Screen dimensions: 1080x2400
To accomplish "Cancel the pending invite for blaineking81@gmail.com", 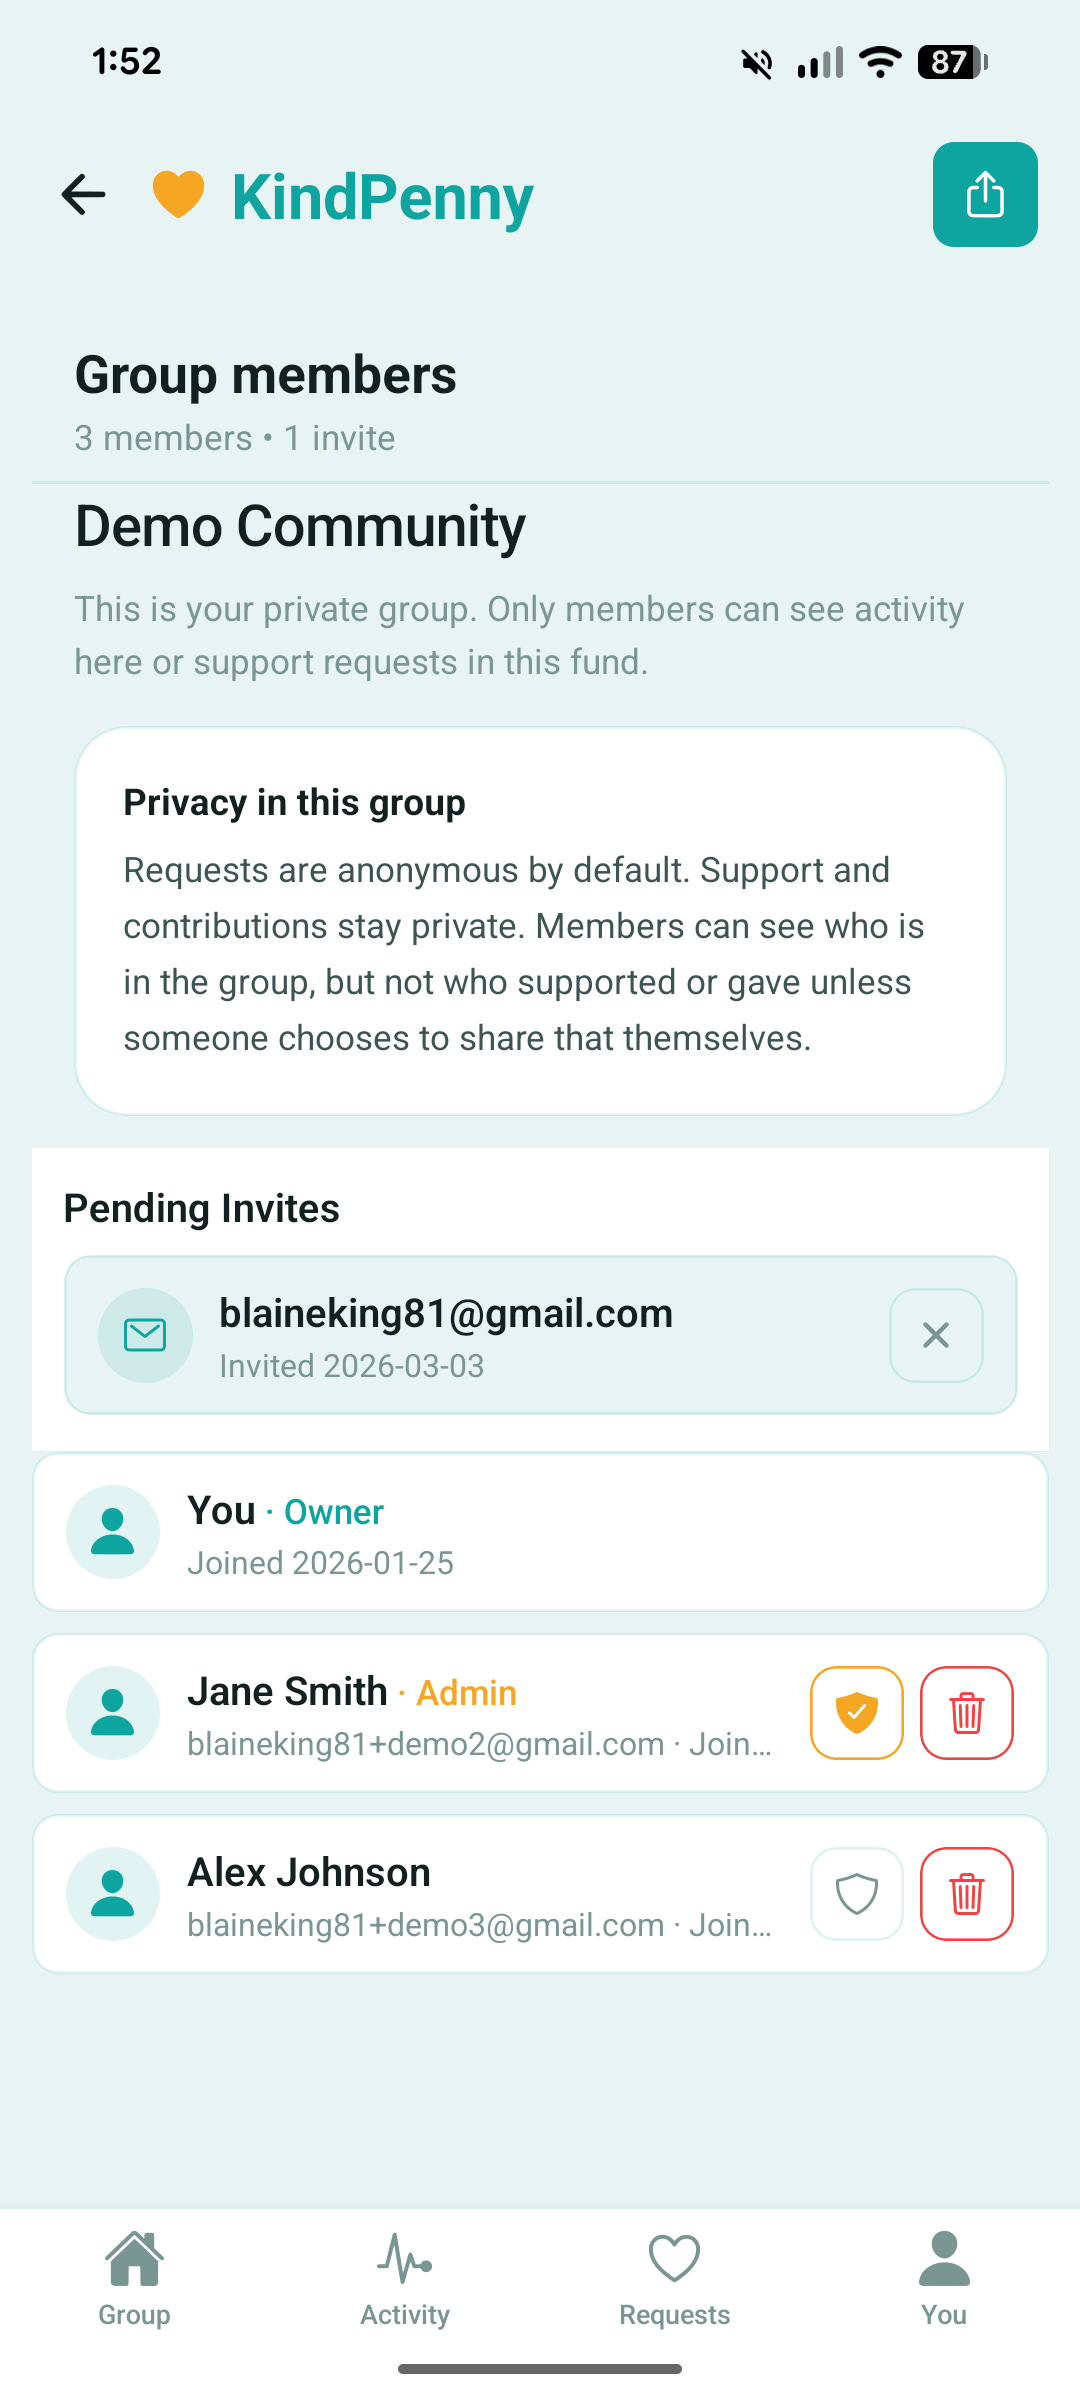I will pos(936,1335).
